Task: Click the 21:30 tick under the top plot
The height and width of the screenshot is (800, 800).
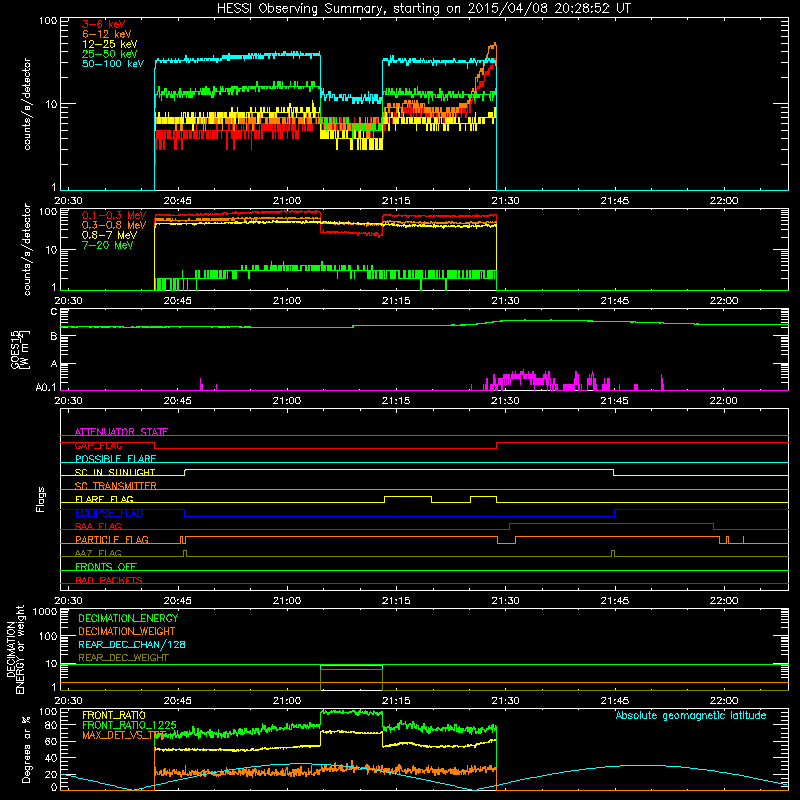Action: (505, 201)
